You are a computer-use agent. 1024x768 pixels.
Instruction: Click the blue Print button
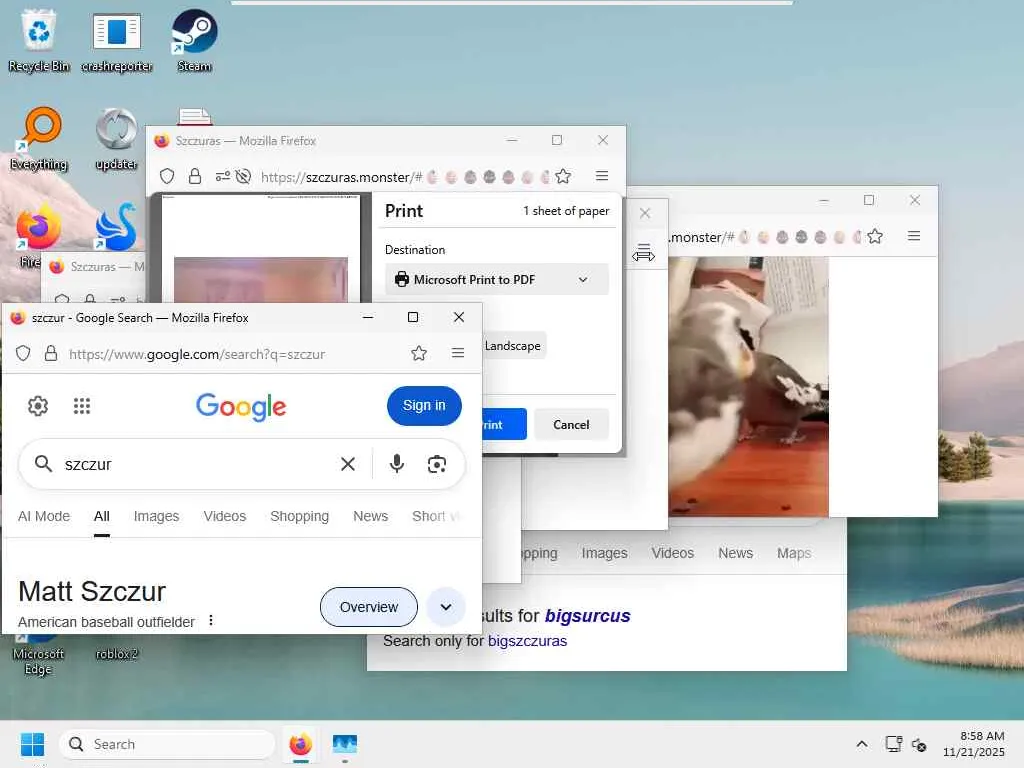[504, 424]
